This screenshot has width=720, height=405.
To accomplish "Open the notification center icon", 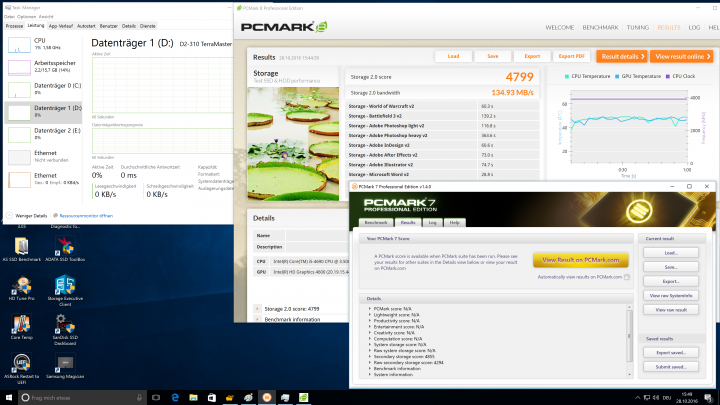I will pyautogui.click(x=709, y=398).
